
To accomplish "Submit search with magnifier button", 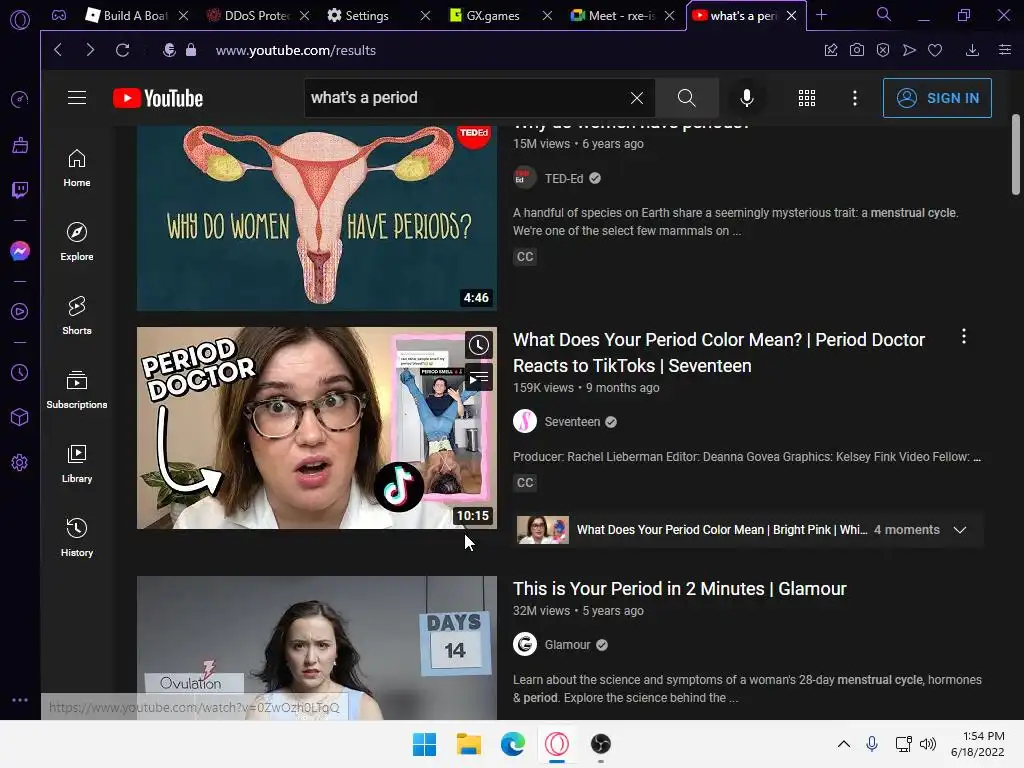I will click(687, 98).
